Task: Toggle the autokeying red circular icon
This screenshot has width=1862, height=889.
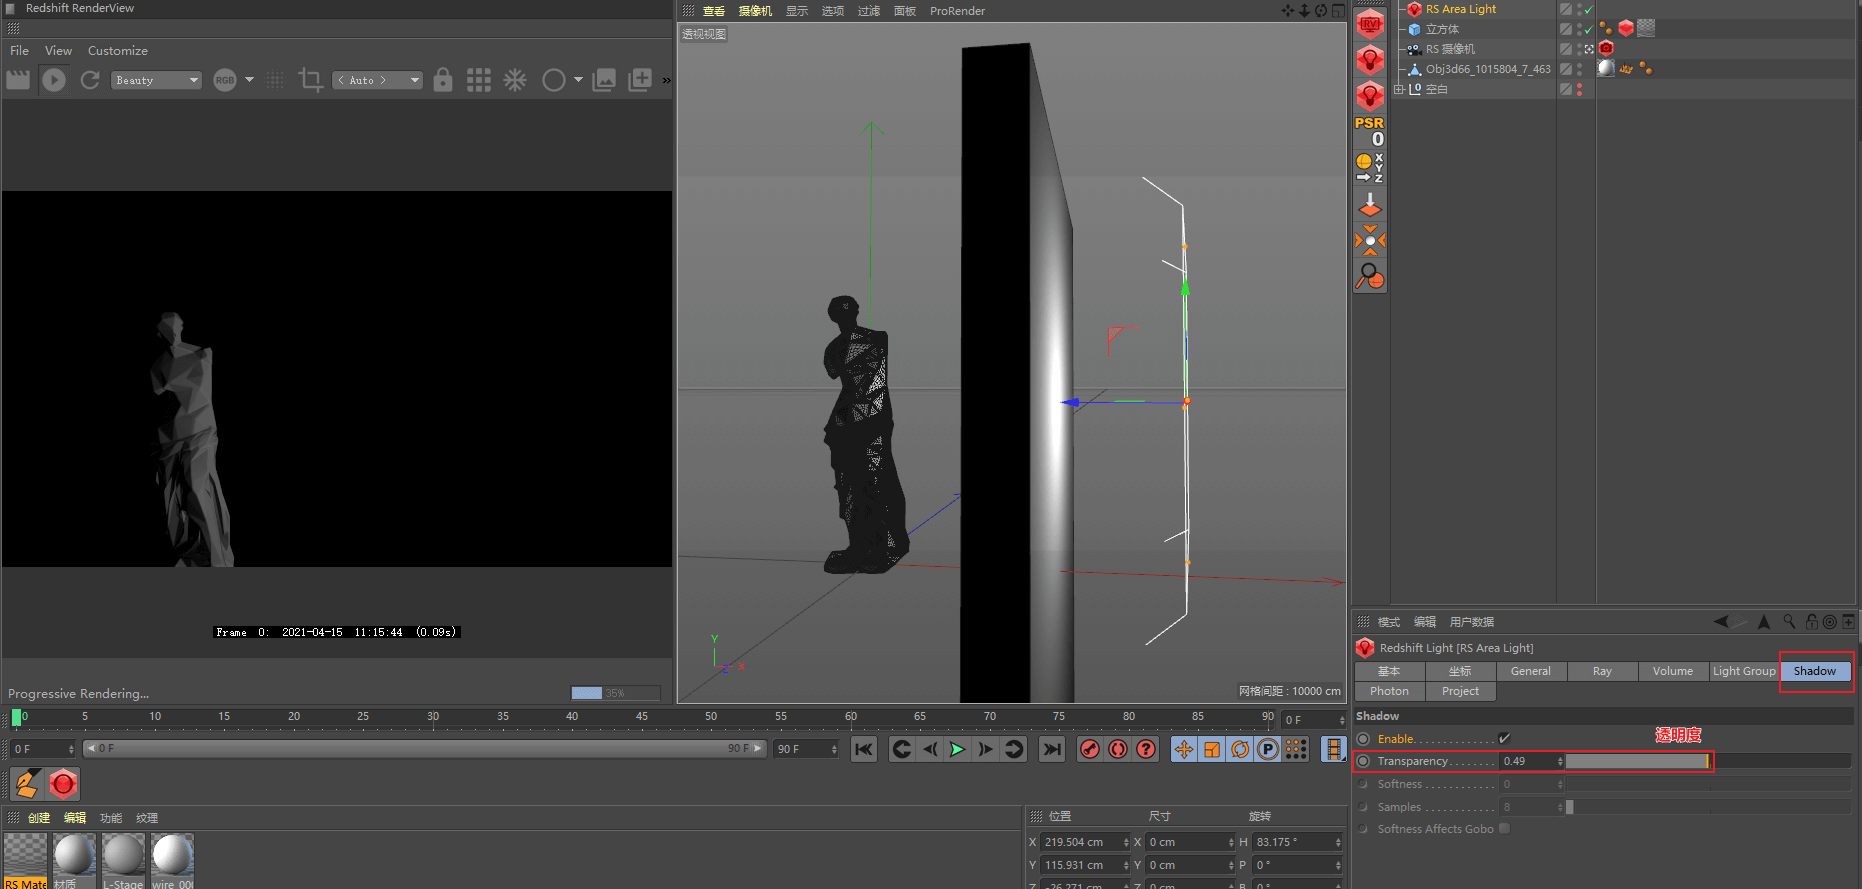Action: [x=1118, y=749]
